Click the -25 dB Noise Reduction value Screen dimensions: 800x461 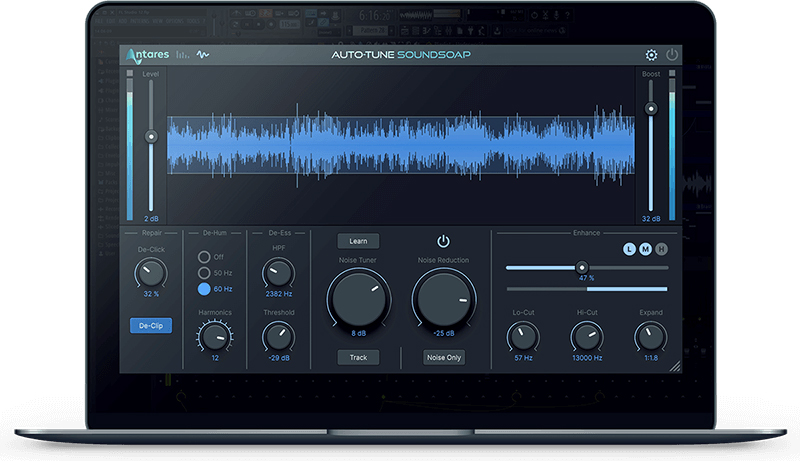(444, 333)
